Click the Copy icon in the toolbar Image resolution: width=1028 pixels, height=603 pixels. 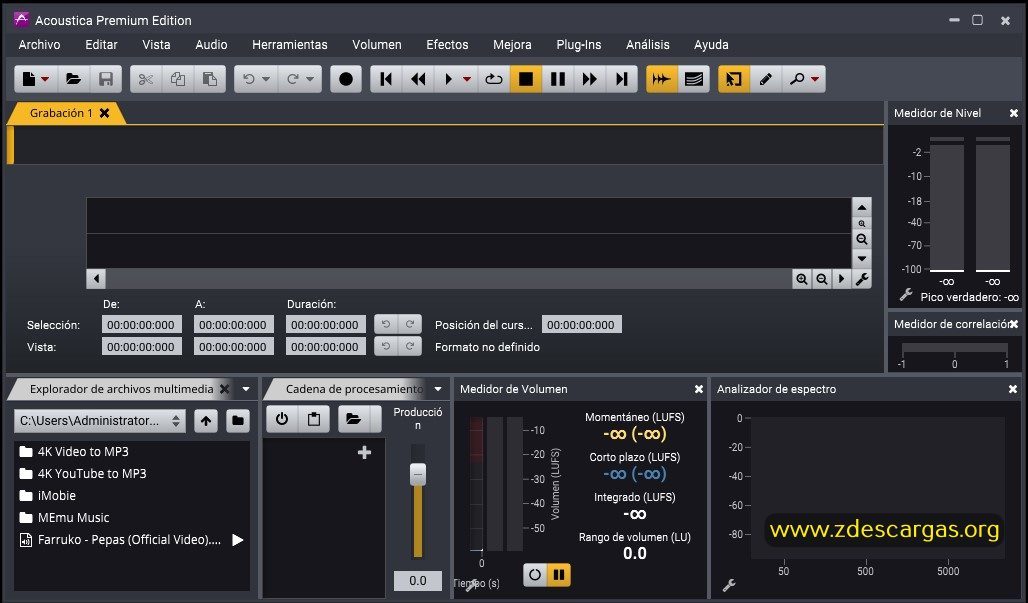[x=178, y=79]
